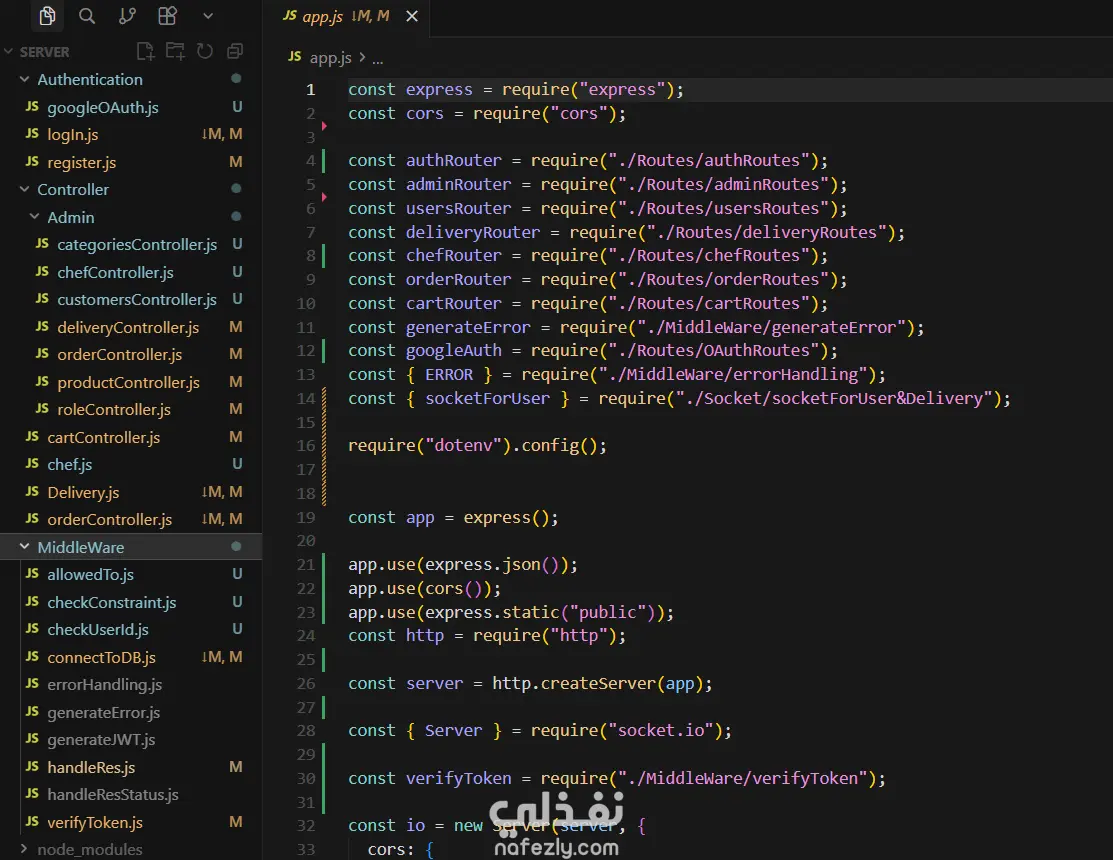Viewport: 1113px width, 860px height.
Task: Open verifyToken.js in MiddleWare
Action: coord(94,822)
